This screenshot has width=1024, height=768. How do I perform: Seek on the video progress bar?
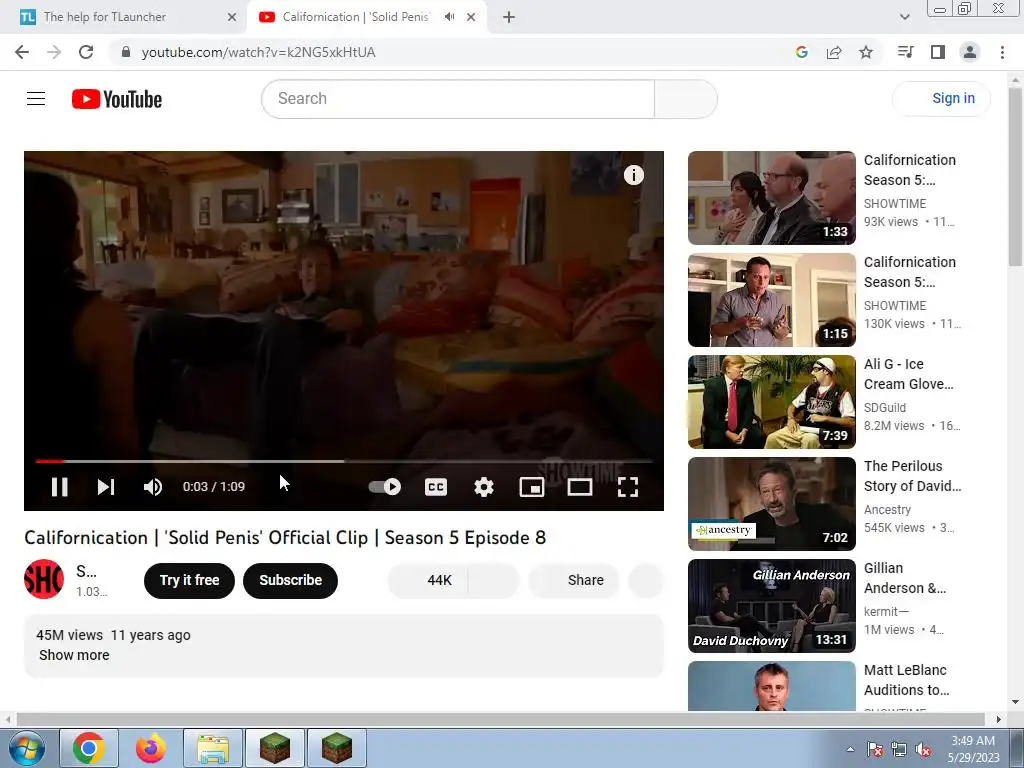[344, 461]
